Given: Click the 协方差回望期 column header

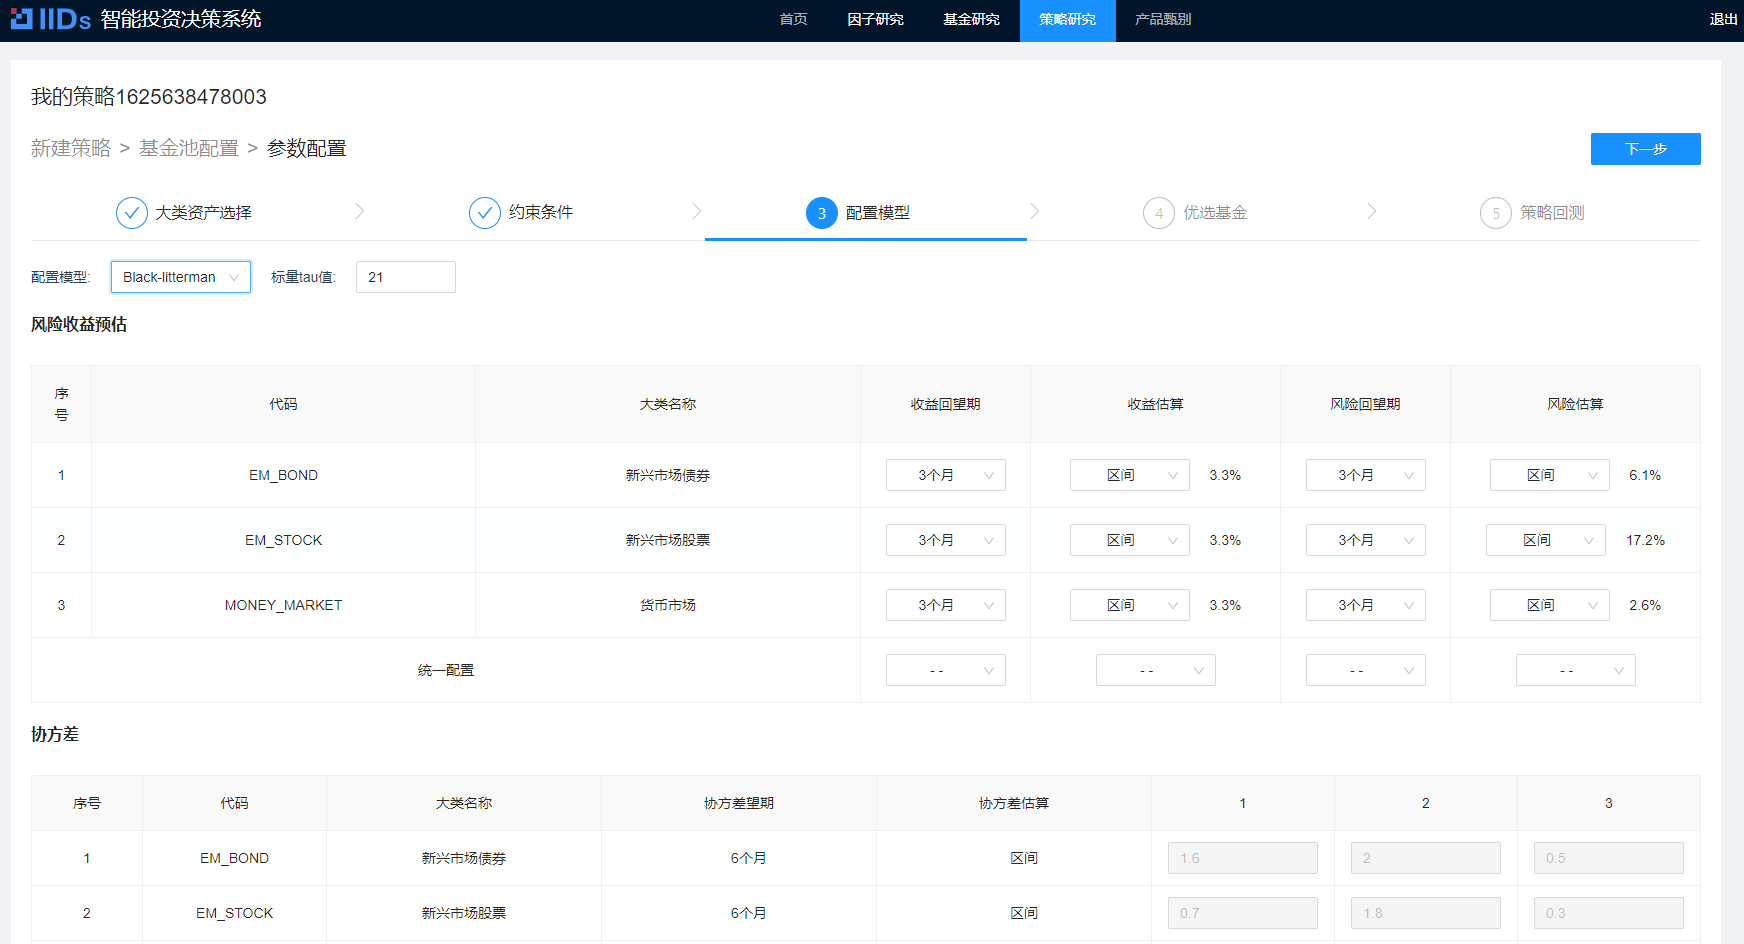Looking at the screenshot, I should coord(739,803).
